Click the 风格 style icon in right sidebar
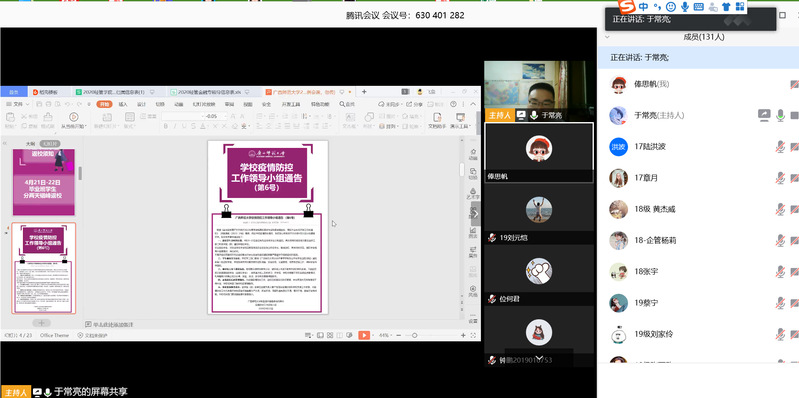Image resolution: width=799 pixels, height=398 pixels. click(x=473, y=291)
